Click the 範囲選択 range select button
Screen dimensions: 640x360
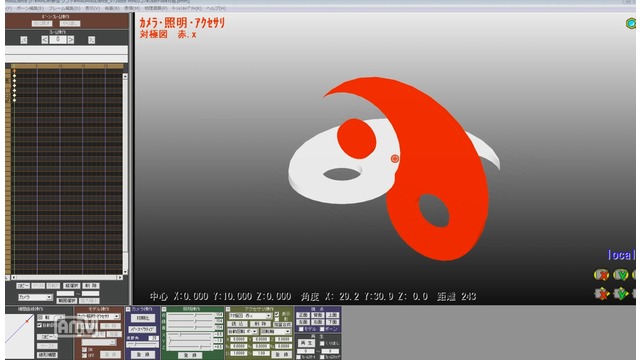(67, 301)
